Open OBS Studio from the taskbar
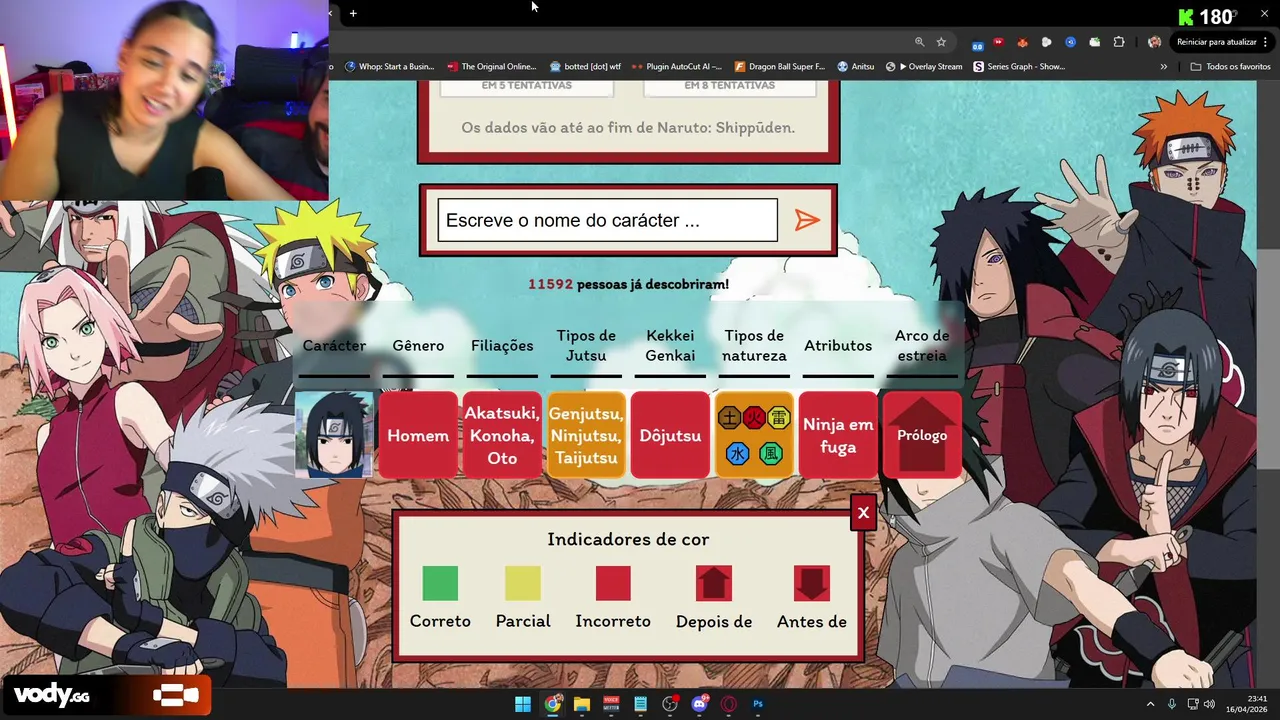The height and width of the screenshot is (720, 1280). (670, 704)
